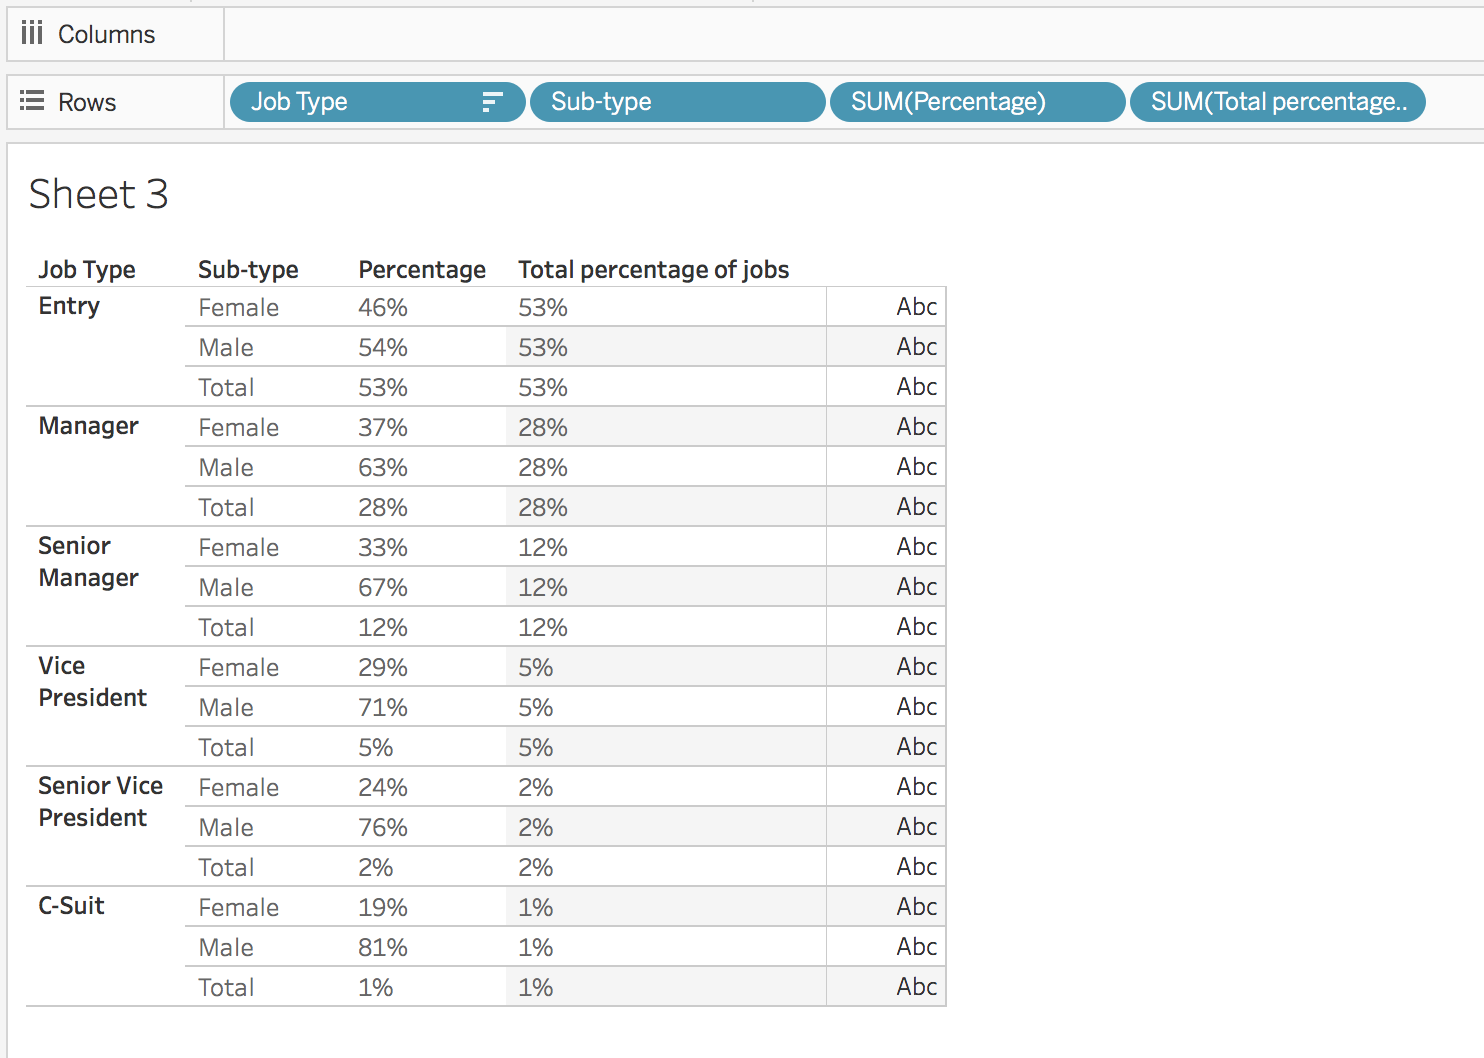Viewport: 1484px width, 1058px height.
Task: Click the Total percentage of jobs header
Action: (x=653, y=269)
